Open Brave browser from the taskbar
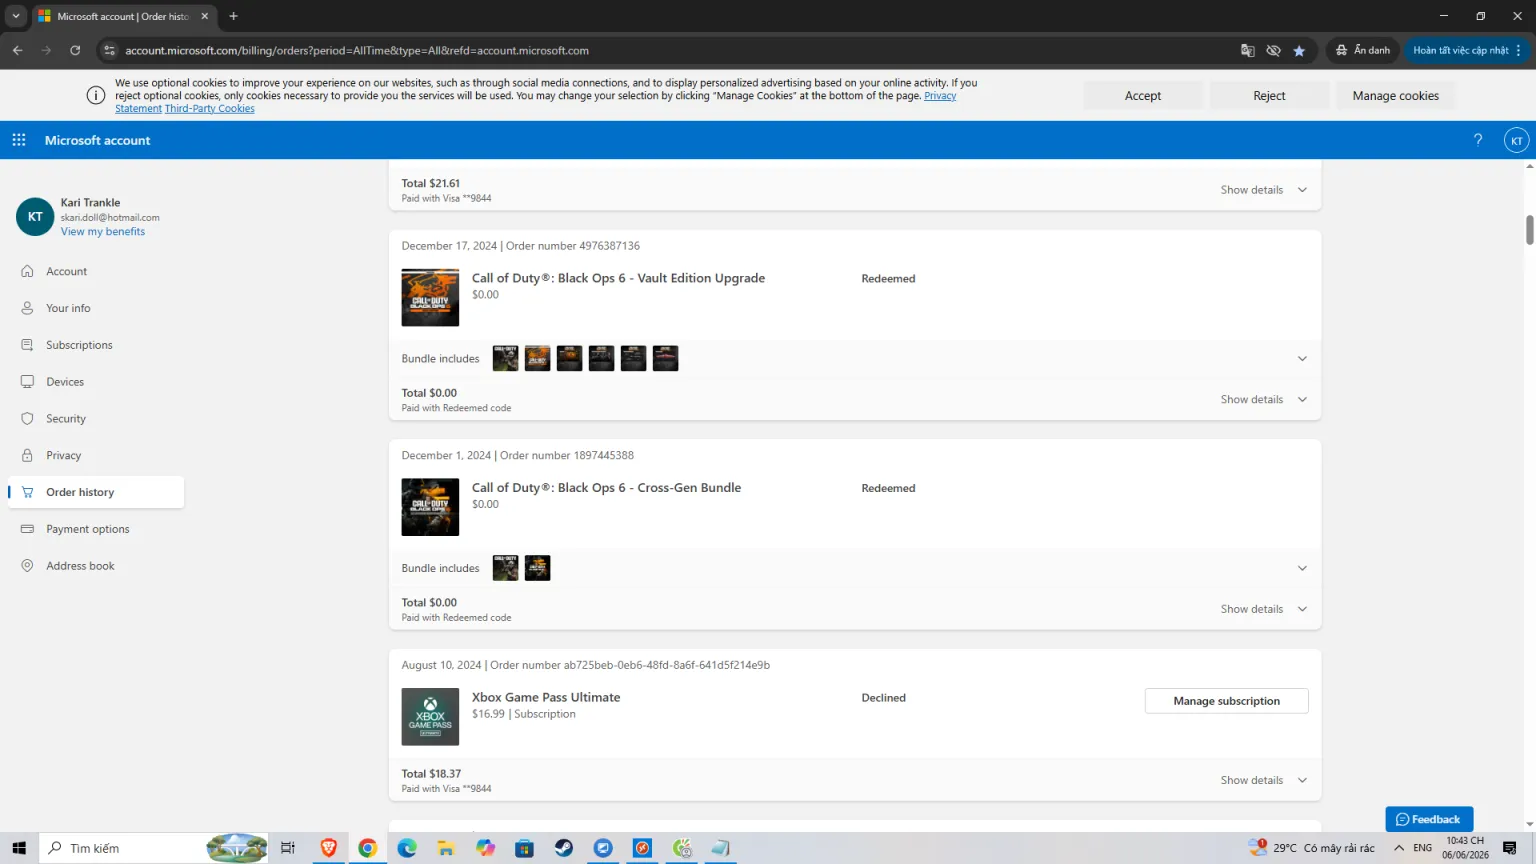This screenshot has width=1536, height=864. pyautogui.click(x=328, y=848)
